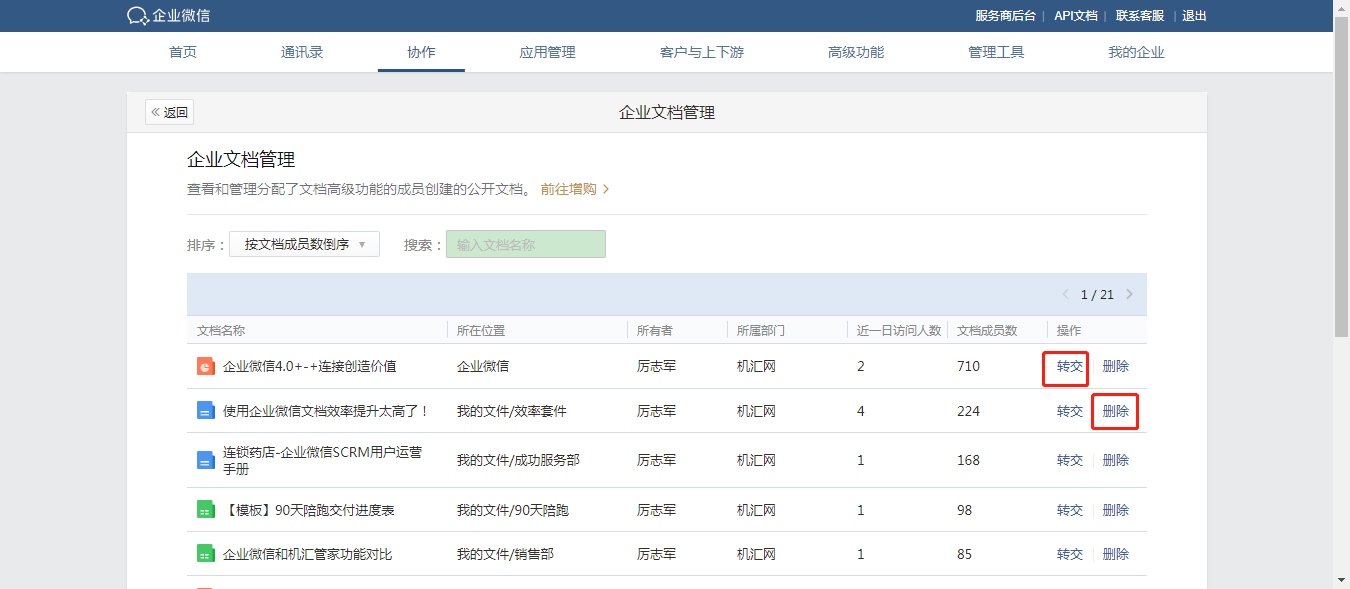Open 服务商后台 link

1005,16
